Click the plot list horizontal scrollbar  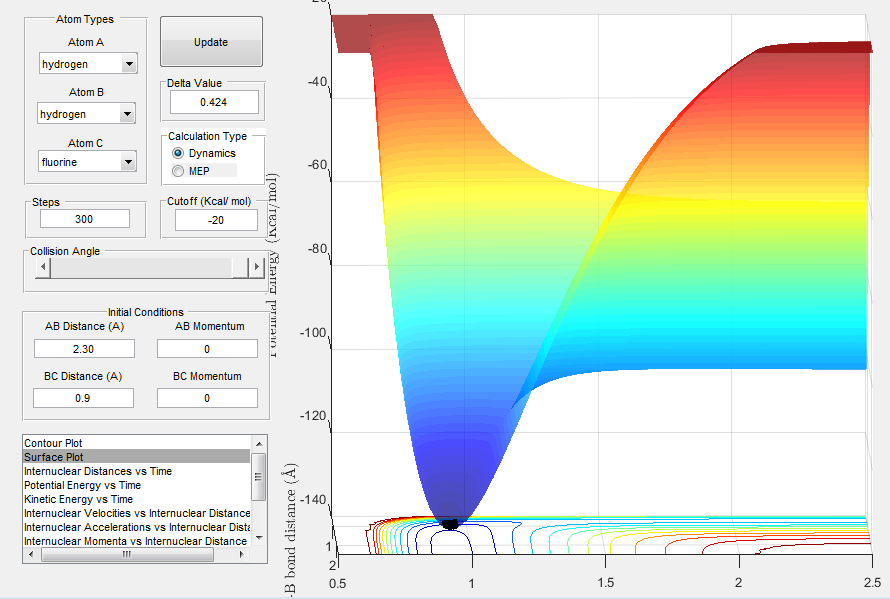(x=127, y=553)
